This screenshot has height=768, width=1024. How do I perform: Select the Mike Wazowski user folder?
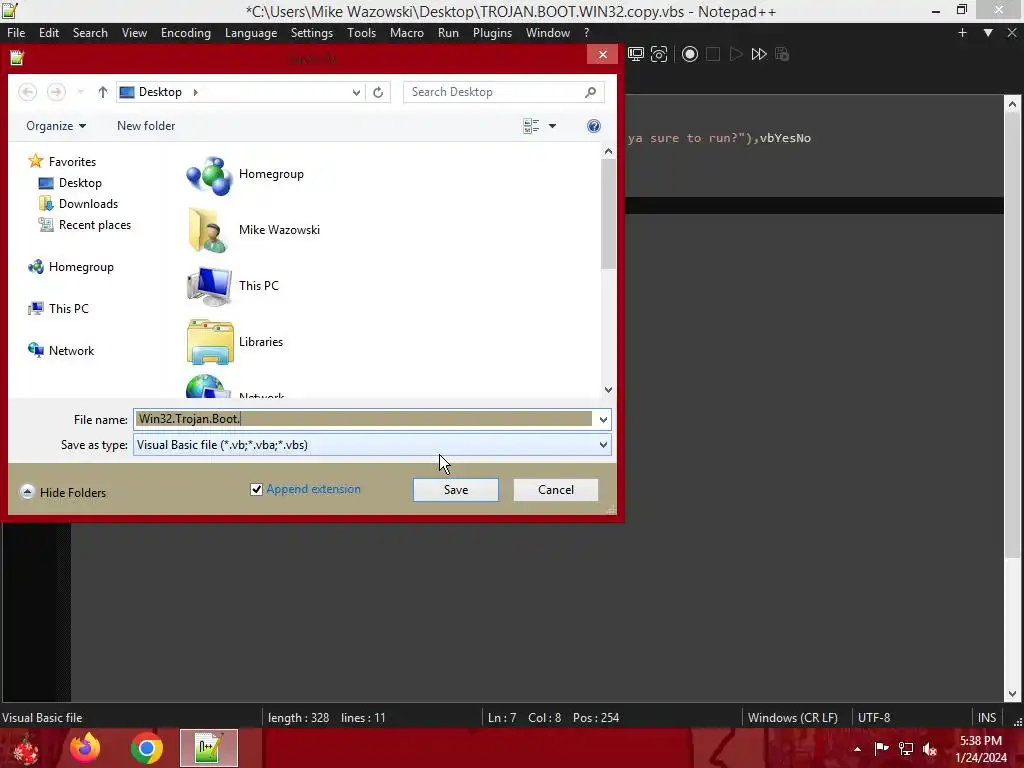[253, 231]
